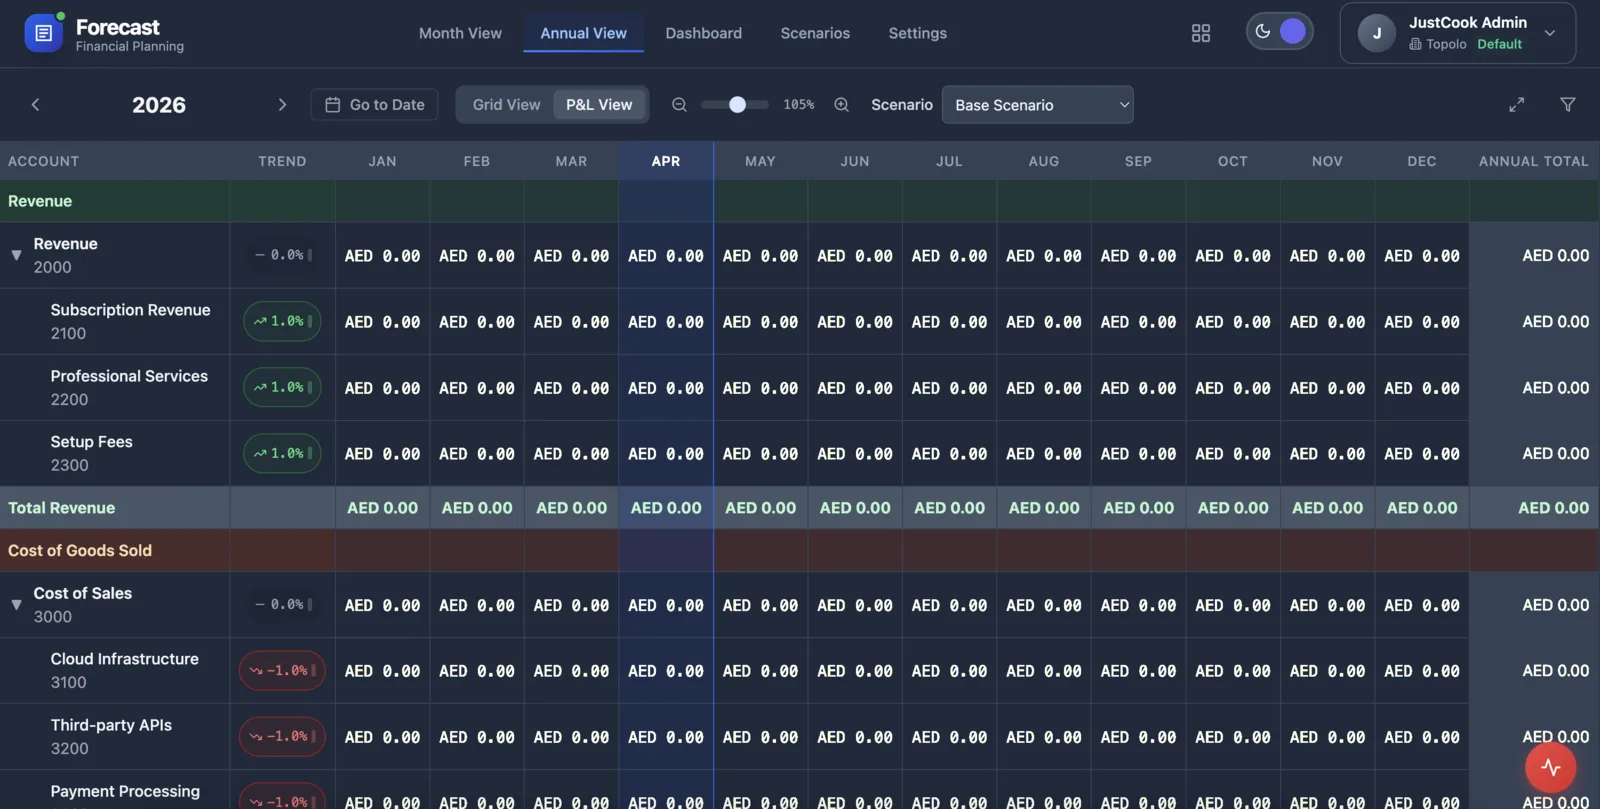Select the P&L View option
This screenshot has width=1600, height=809.
click(x=599, y=105)
